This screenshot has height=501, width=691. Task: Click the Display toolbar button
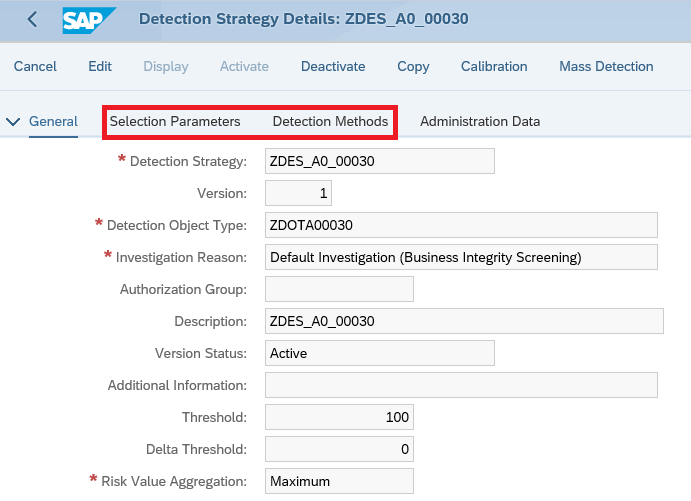[x=166, y=67]
